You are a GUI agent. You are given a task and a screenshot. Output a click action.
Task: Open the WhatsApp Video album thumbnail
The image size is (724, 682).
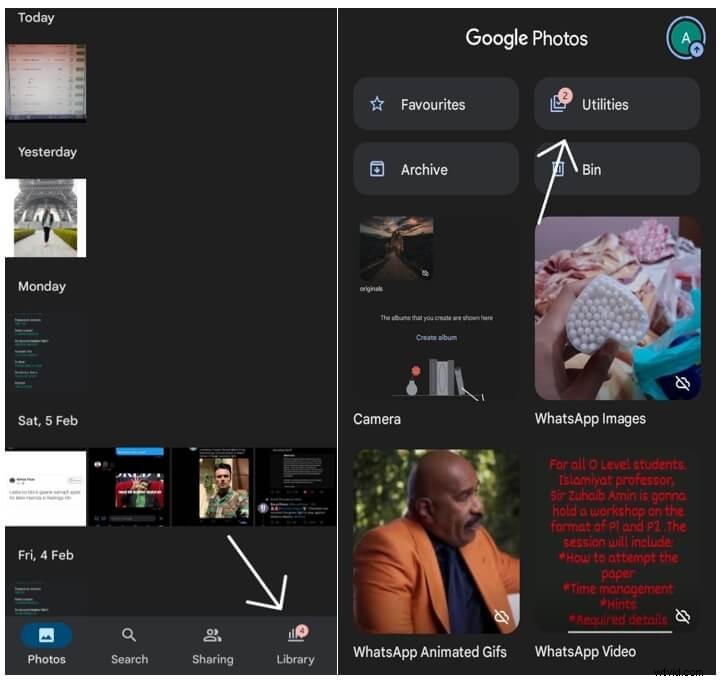click(617, 541)
